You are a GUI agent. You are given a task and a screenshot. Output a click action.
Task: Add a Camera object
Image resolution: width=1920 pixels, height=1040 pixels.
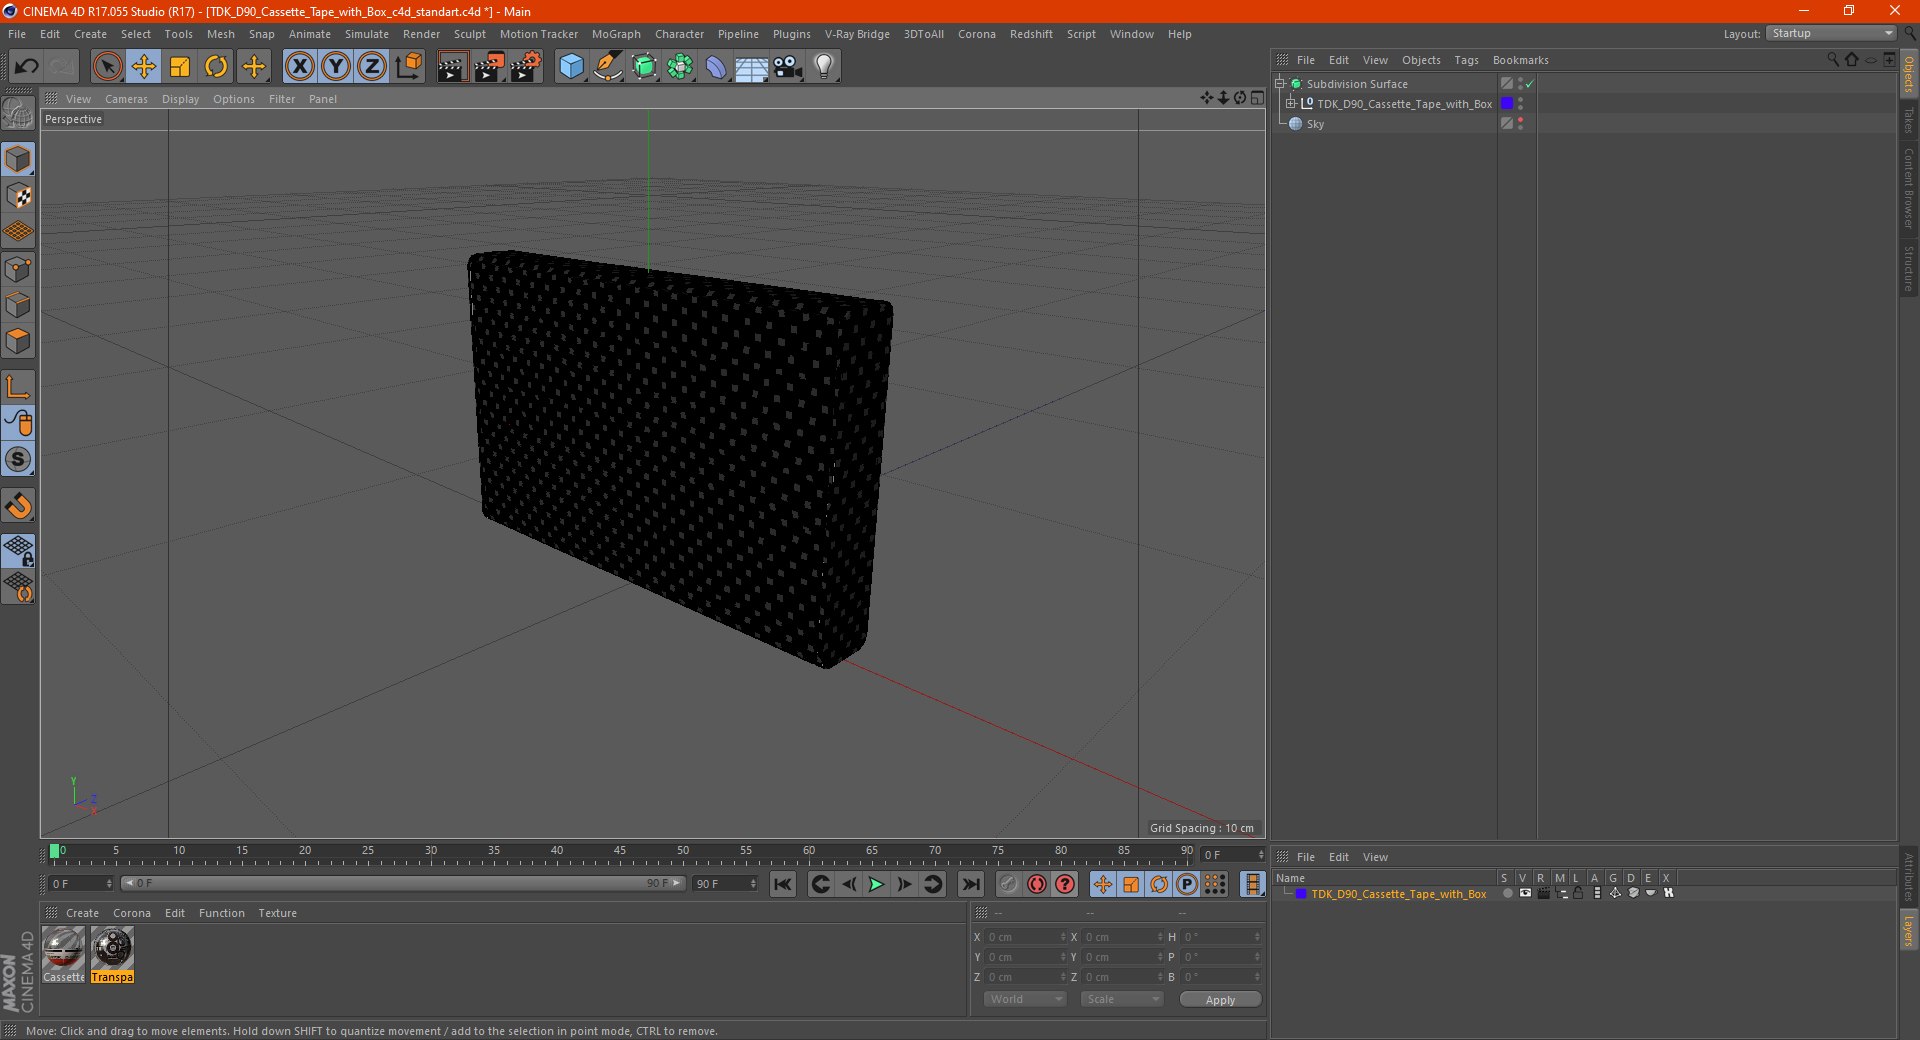click(788, 67)
